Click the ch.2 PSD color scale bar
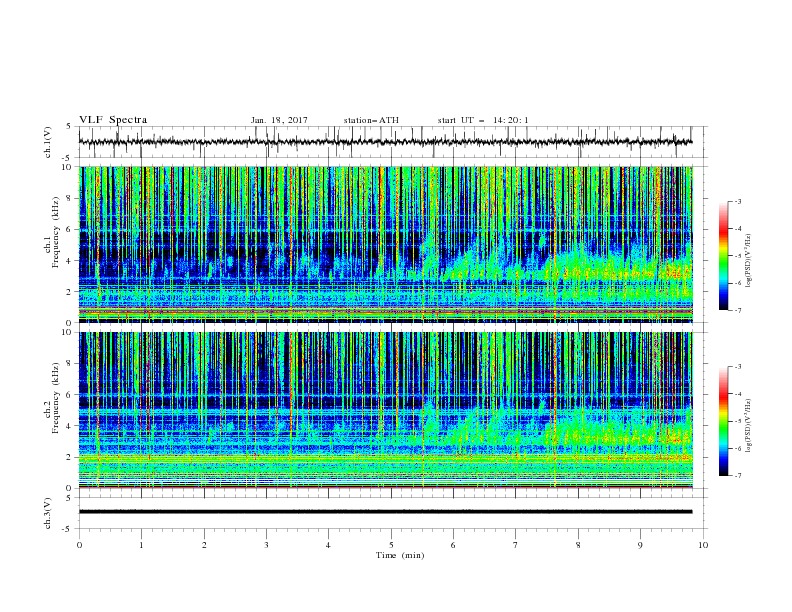792x612 pixels. click(723, 421)
